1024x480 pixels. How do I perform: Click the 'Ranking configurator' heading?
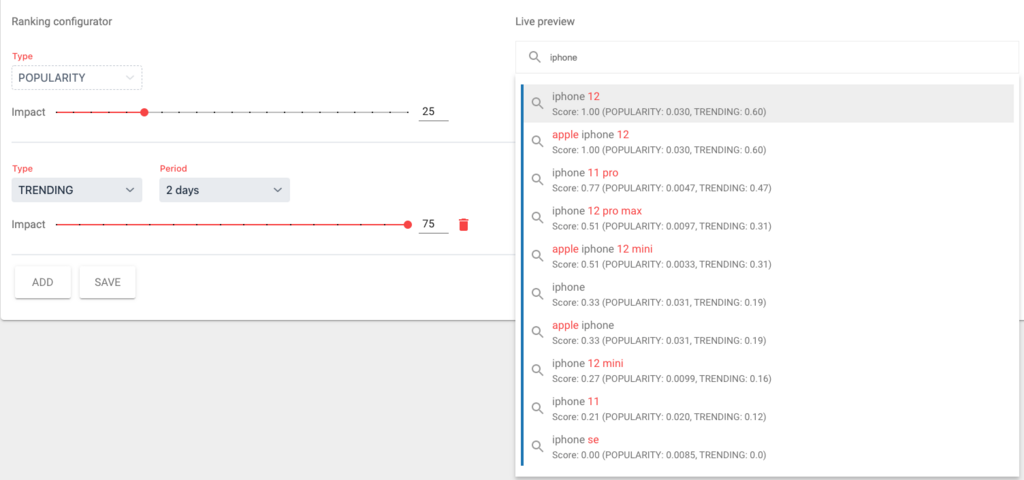62,22
